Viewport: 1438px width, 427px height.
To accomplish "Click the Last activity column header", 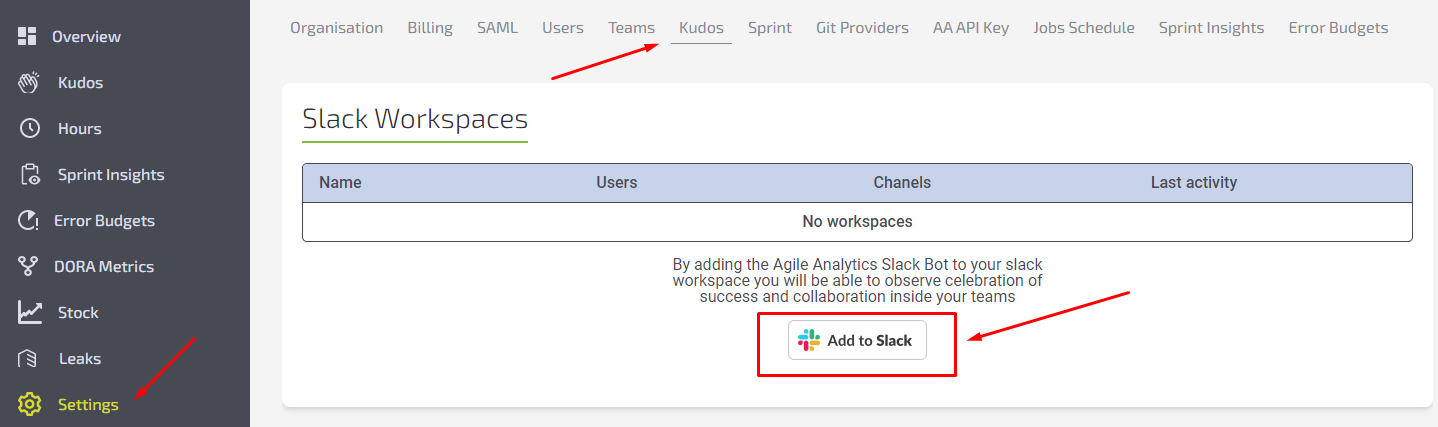I will pos(1193,183).
